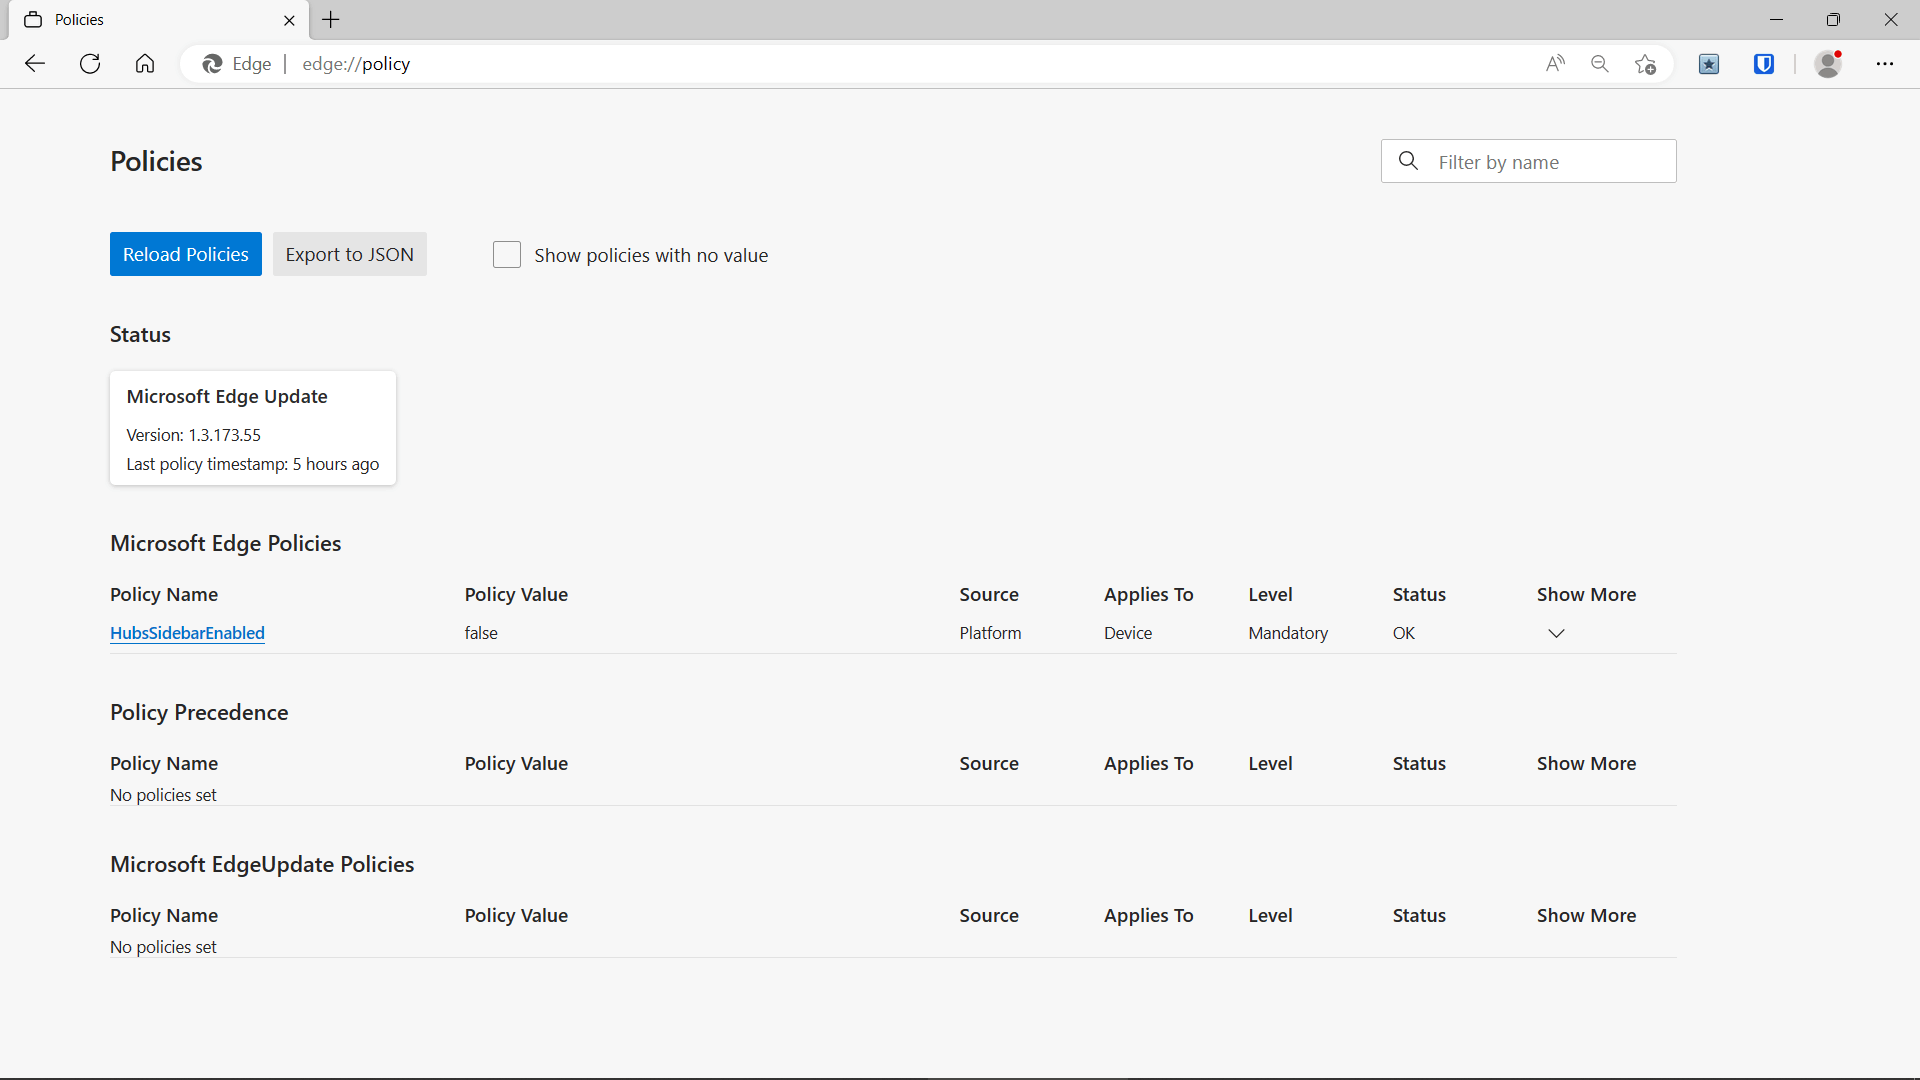Click the Export to JSON button

(350, 254)
